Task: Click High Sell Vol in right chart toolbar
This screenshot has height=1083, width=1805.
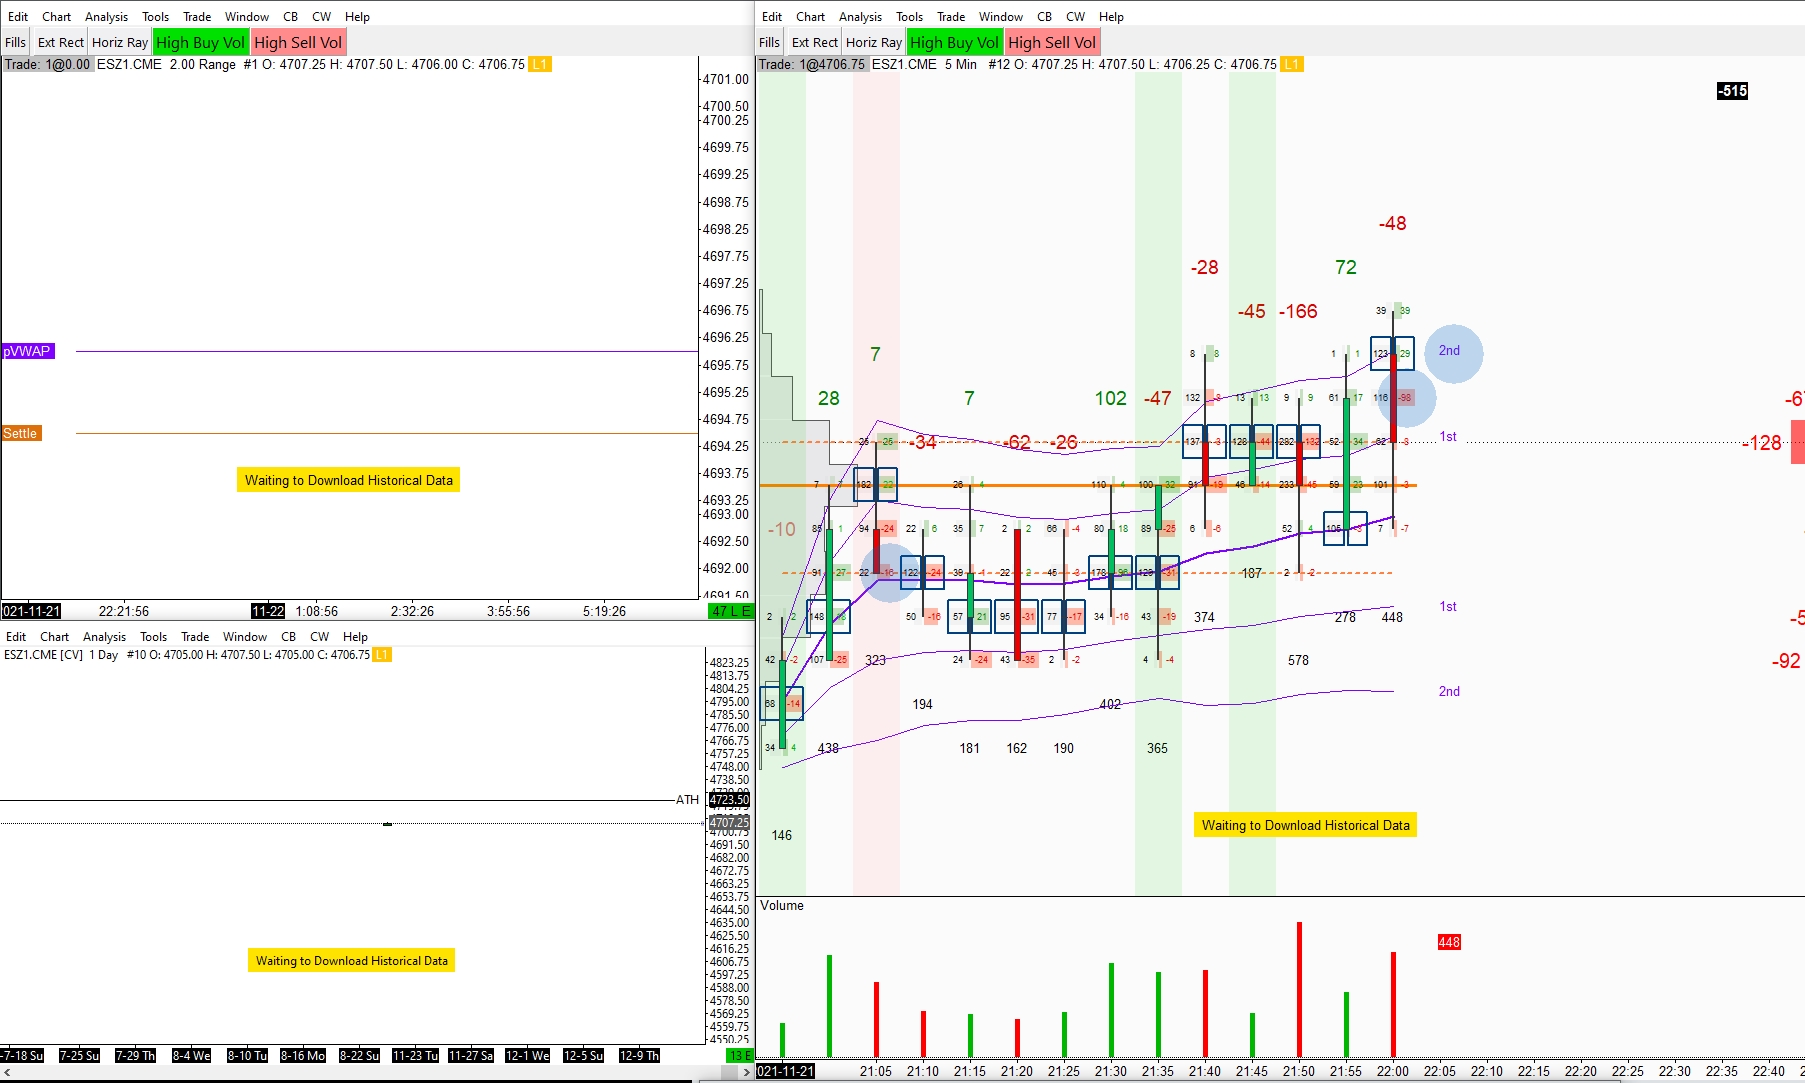Action: point(1052,42)
